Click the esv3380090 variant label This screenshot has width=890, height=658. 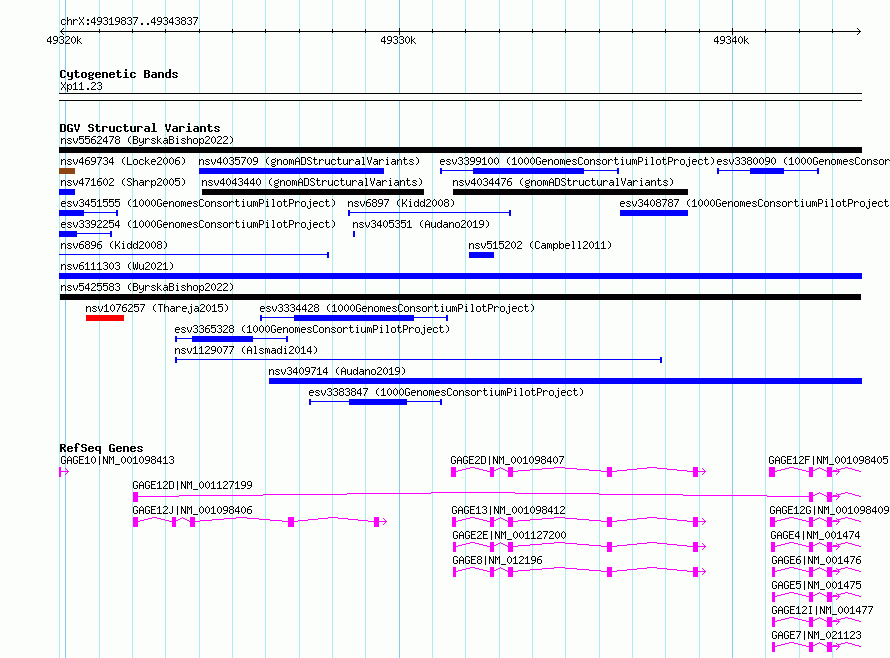click(x=803, y=161)
